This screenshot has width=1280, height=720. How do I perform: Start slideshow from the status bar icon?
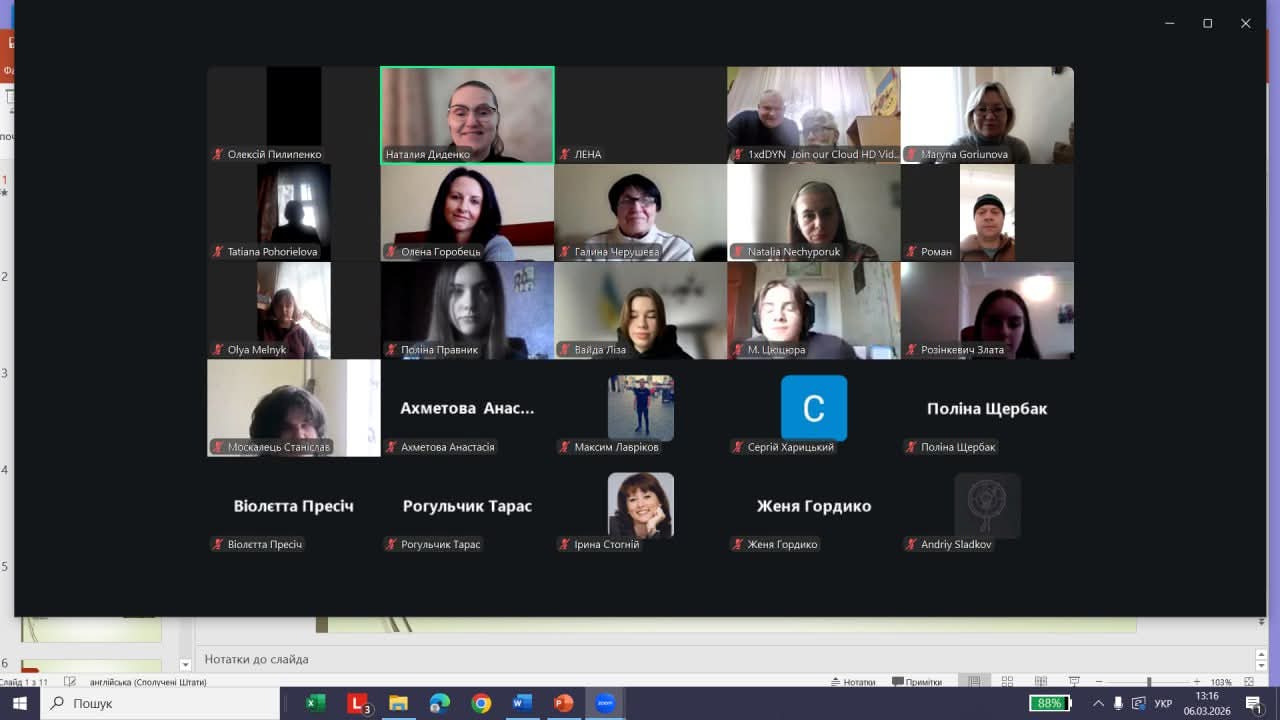click(1073, 682)
